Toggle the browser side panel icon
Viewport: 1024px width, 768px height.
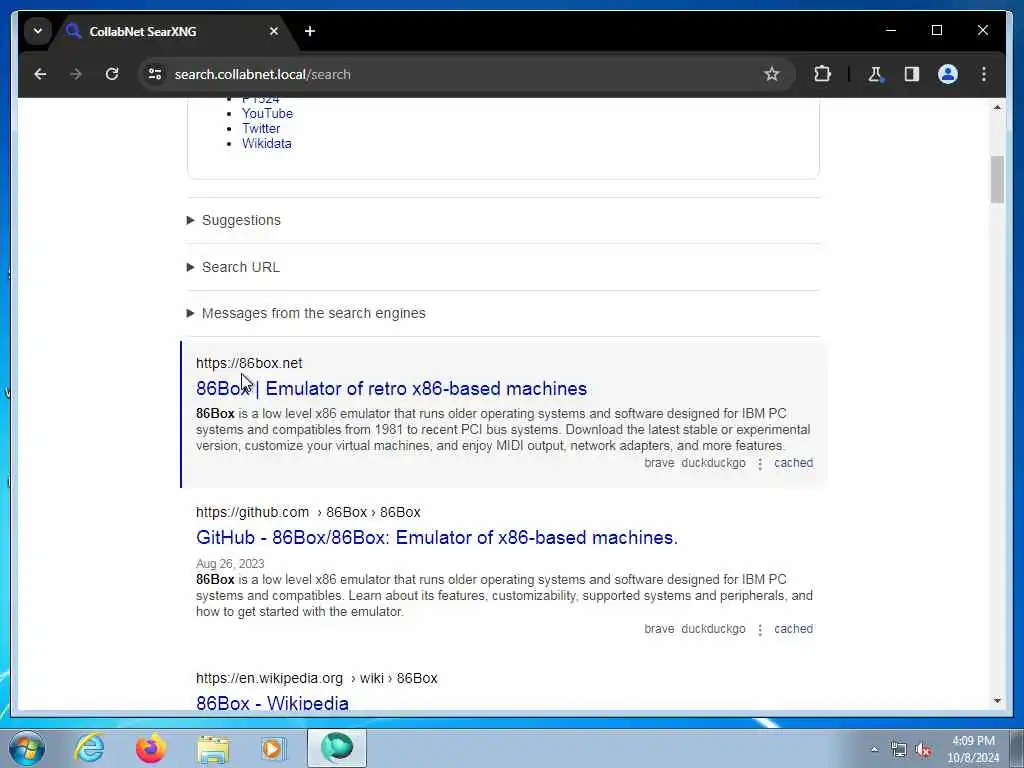point(912,74)
